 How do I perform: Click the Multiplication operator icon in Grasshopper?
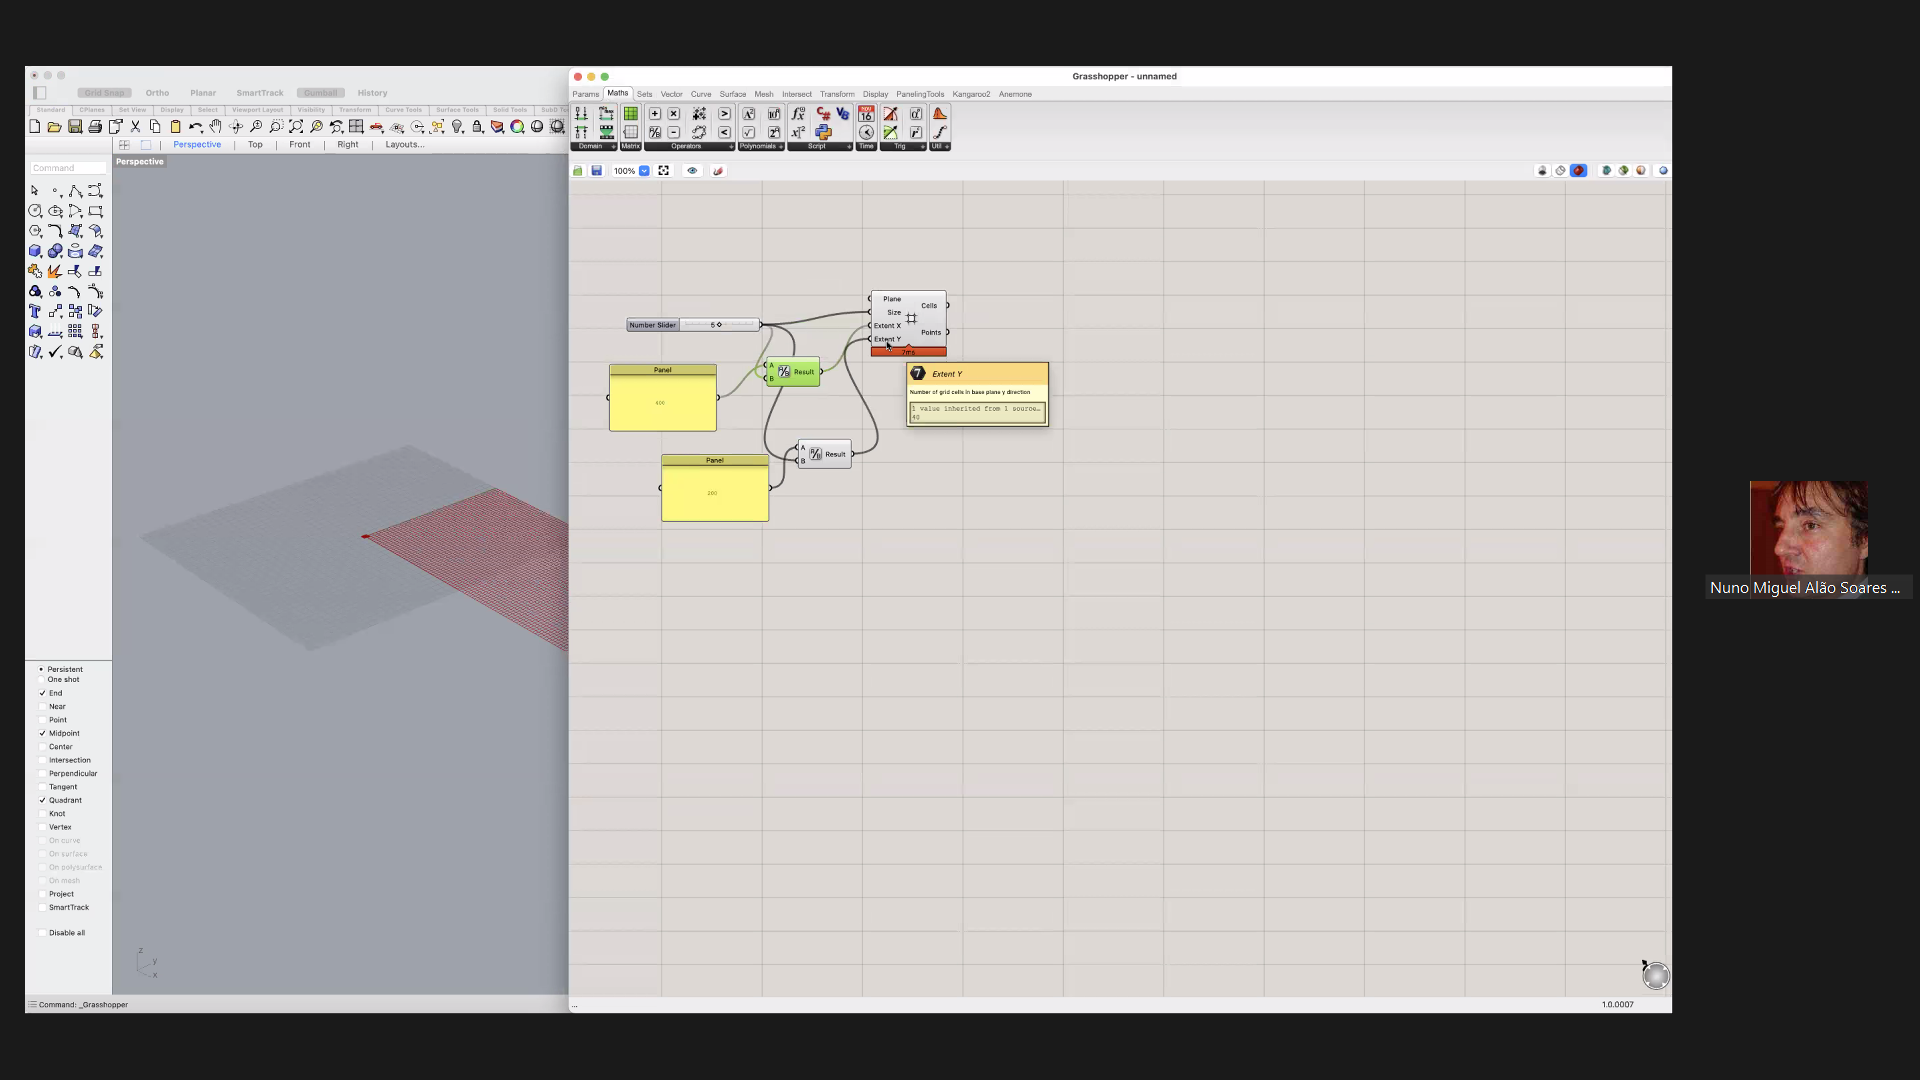point(674,114)
